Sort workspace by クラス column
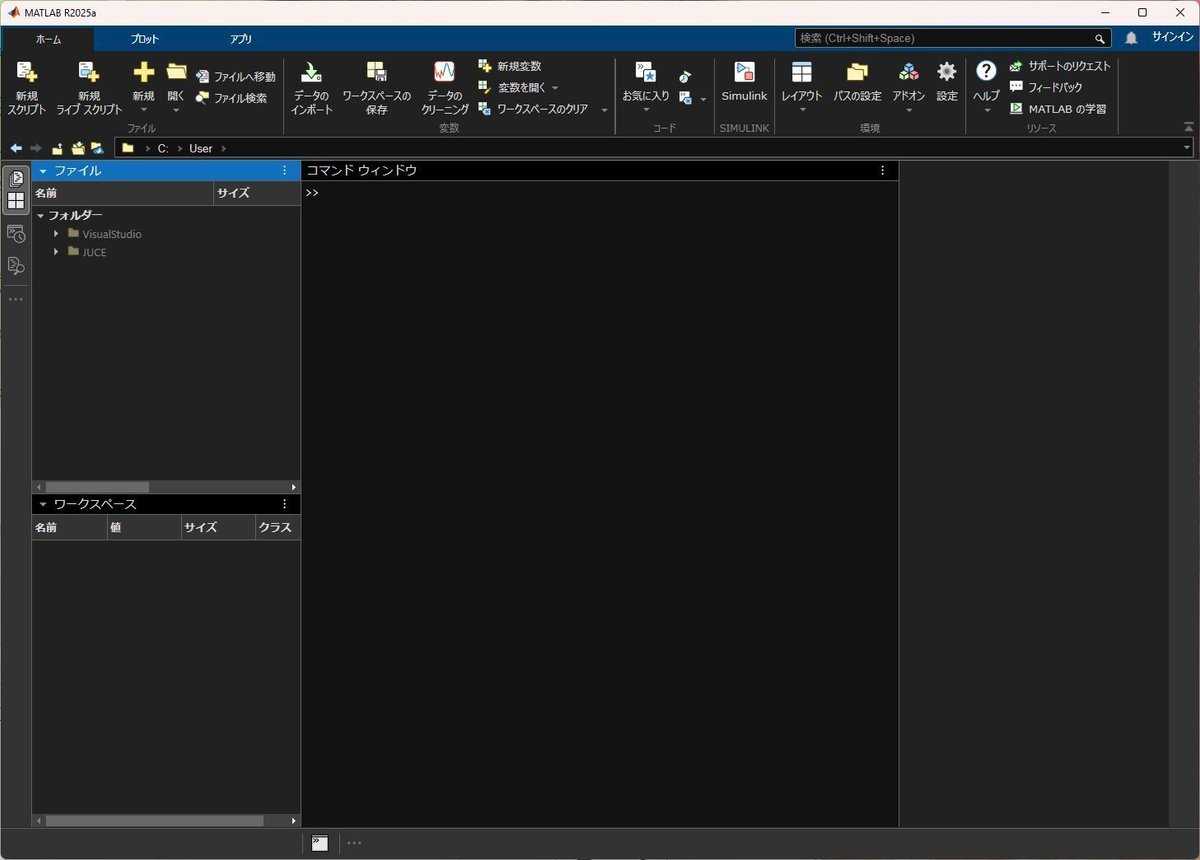Screen dimensions: 1200x860 pyautogui.click(x=277, y=527)
